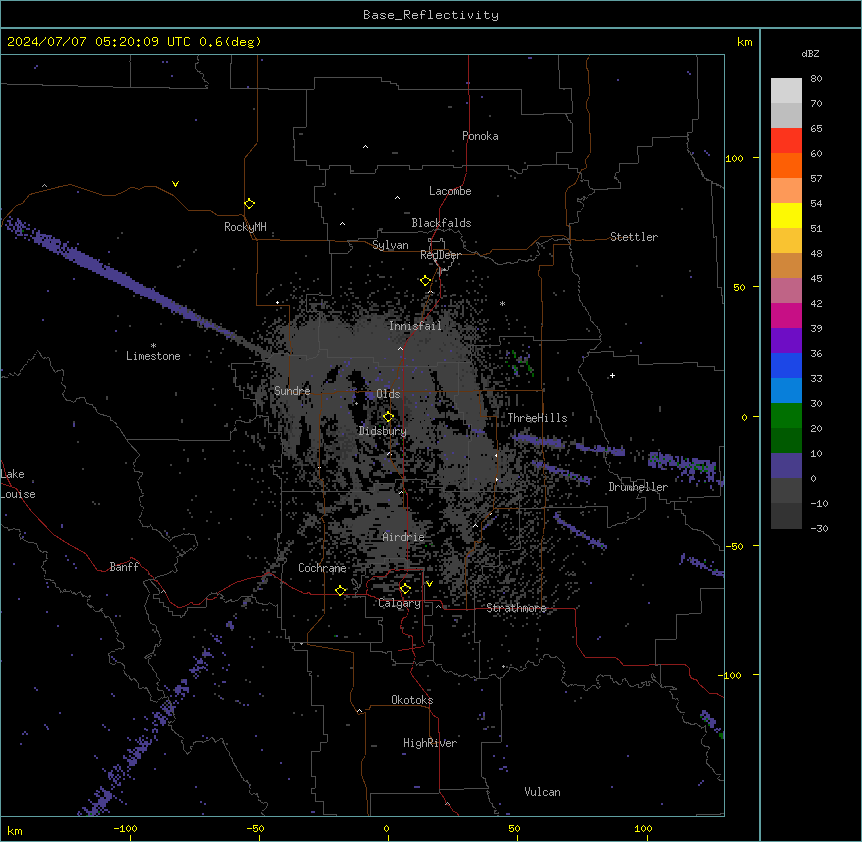The image size is (862, 842).
Task: Select the light blue swatch in dBZ legend
Action: 786,391
